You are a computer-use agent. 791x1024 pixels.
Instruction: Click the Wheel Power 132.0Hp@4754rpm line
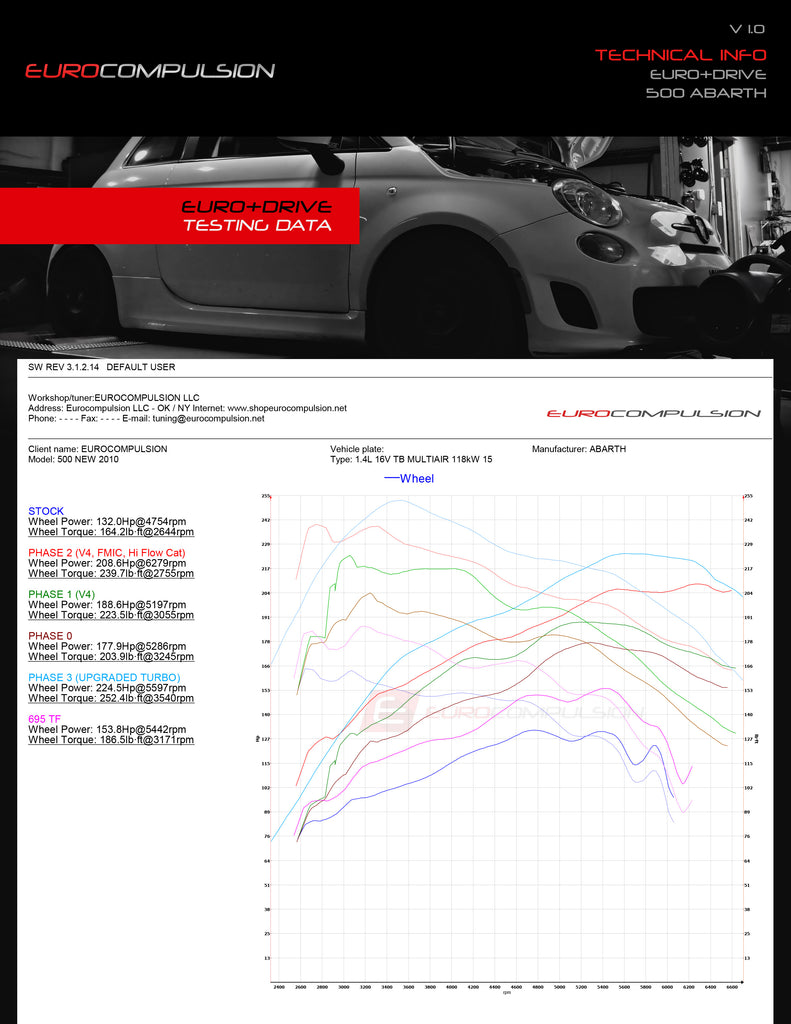coord(107,521)
